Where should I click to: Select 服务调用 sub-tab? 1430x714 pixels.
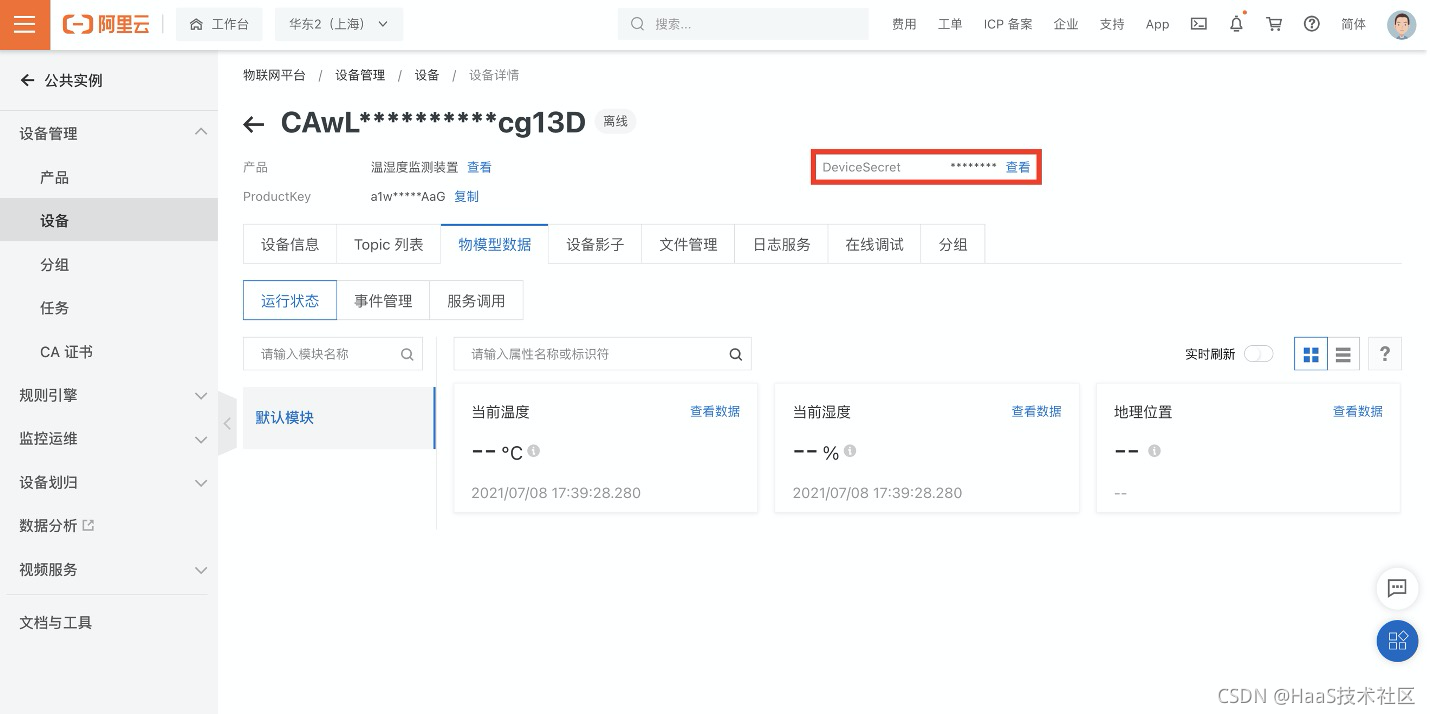point(476,300)
